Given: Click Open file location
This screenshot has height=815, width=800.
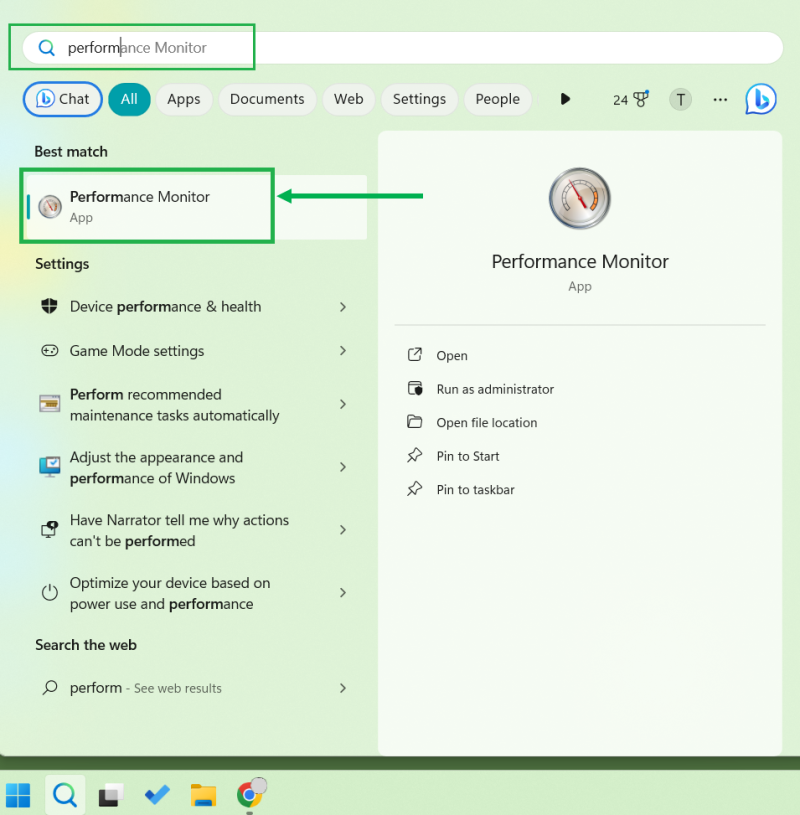Looking at the screenshot, I should click(x=485, y=422).
